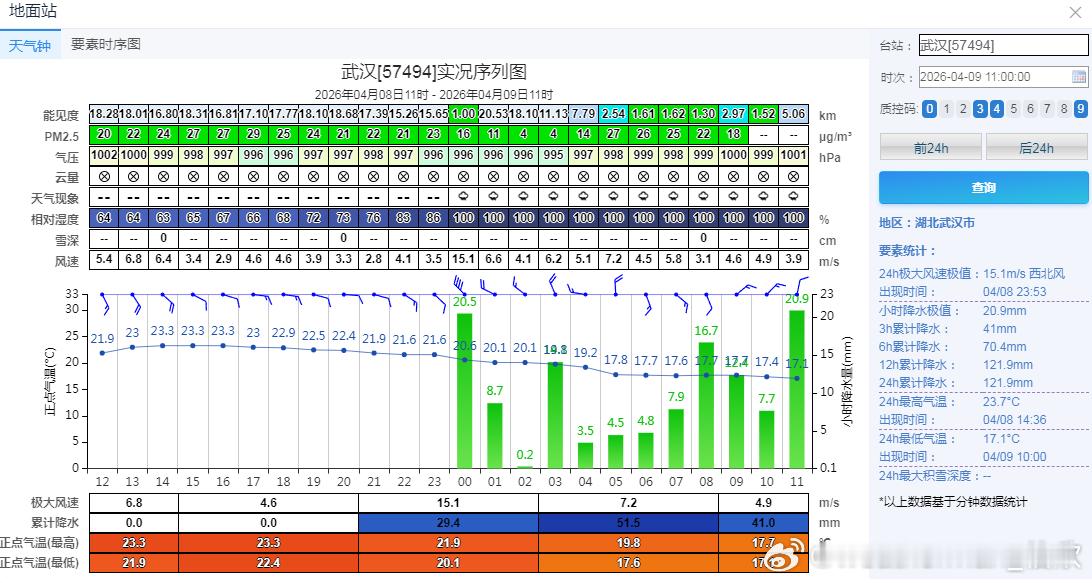Click the weather phenomenon icon at 00时
Viewport: 1092px width, 583px height.
click(x=462, y=196)
